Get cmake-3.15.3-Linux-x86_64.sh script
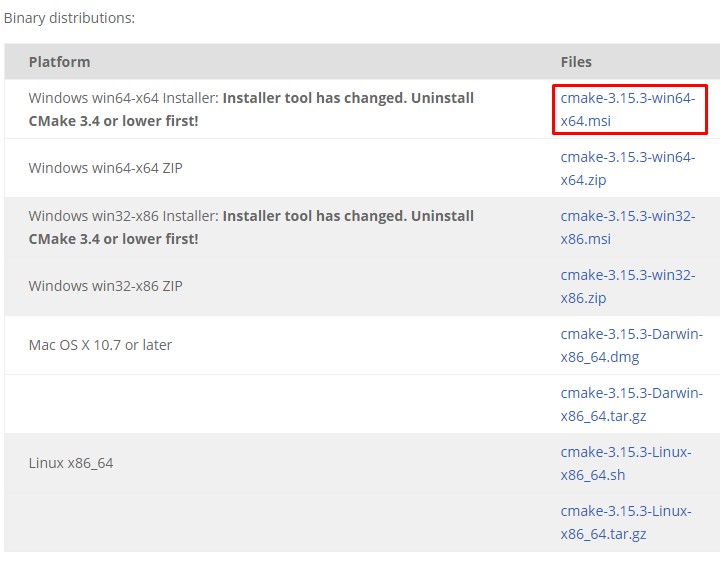The height and width of the screenshot is (561, 720). click(626, 463)
